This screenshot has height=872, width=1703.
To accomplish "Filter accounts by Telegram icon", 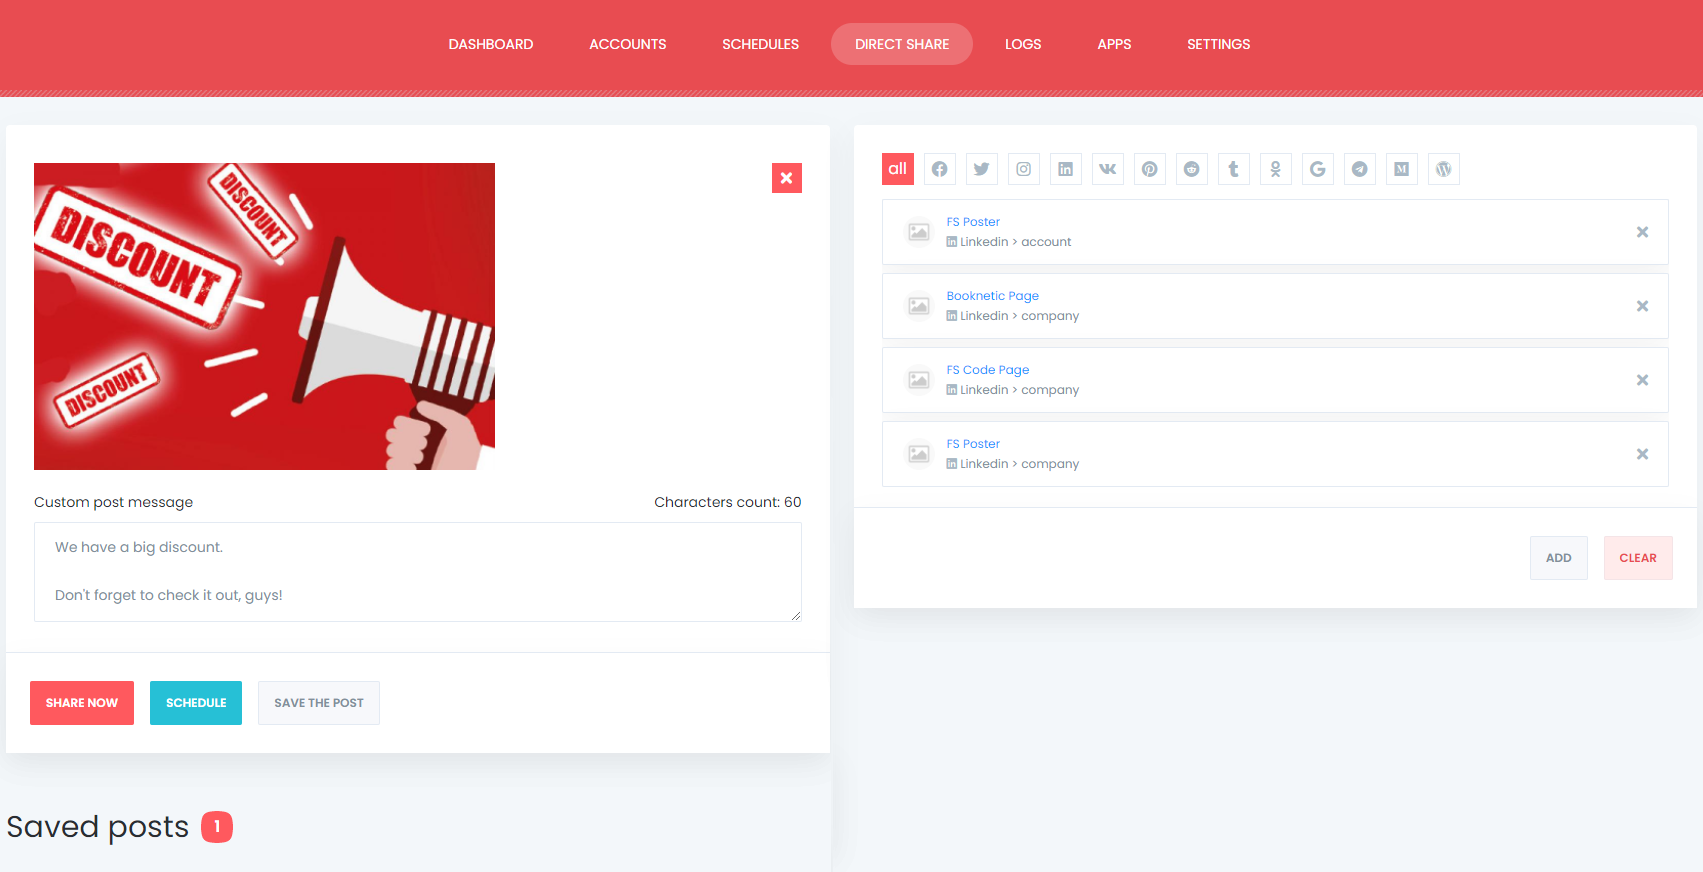I will (1359, 169).
